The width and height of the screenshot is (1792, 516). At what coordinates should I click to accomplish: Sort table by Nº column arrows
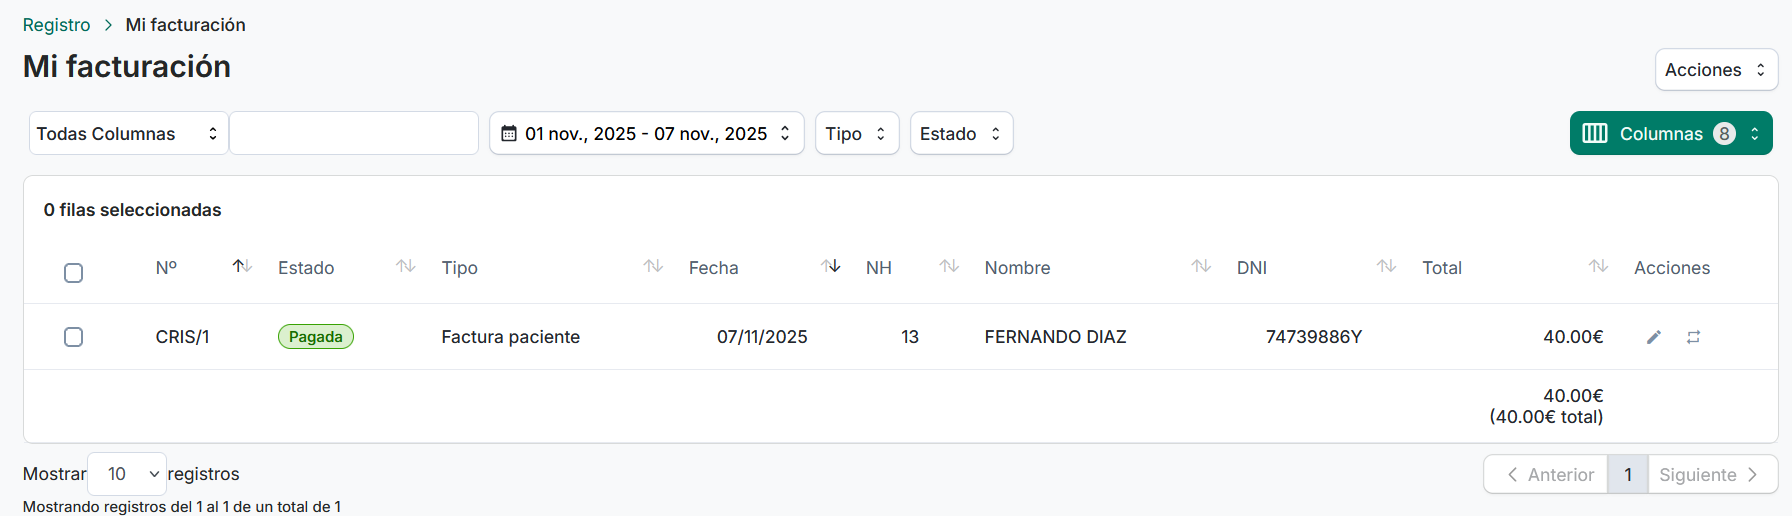(x=242, y=266)
